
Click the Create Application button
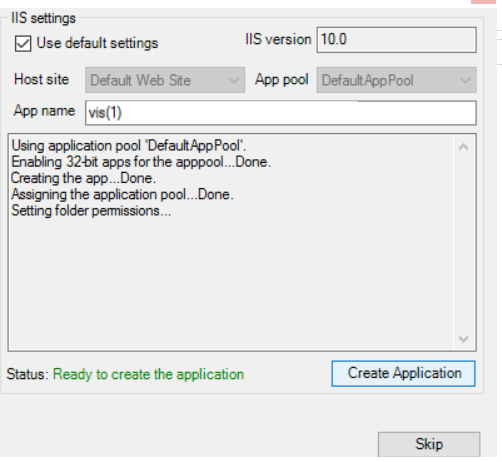click(x=403, y=373)
